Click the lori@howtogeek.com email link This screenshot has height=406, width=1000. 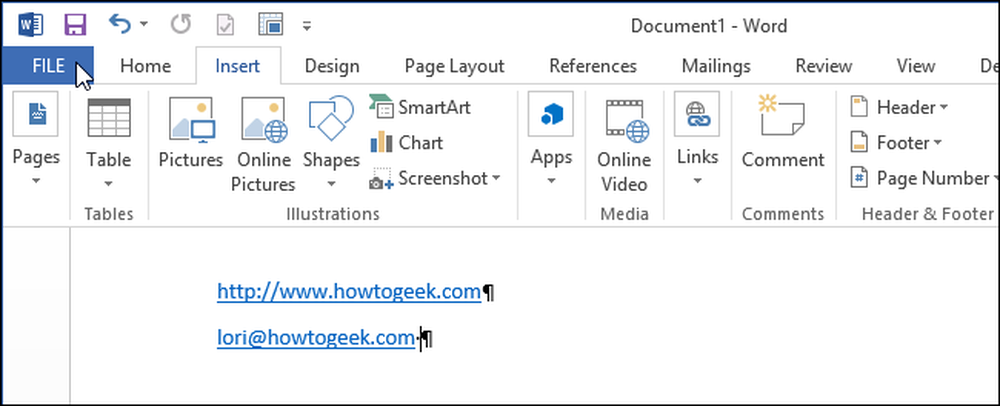(316, 338)
